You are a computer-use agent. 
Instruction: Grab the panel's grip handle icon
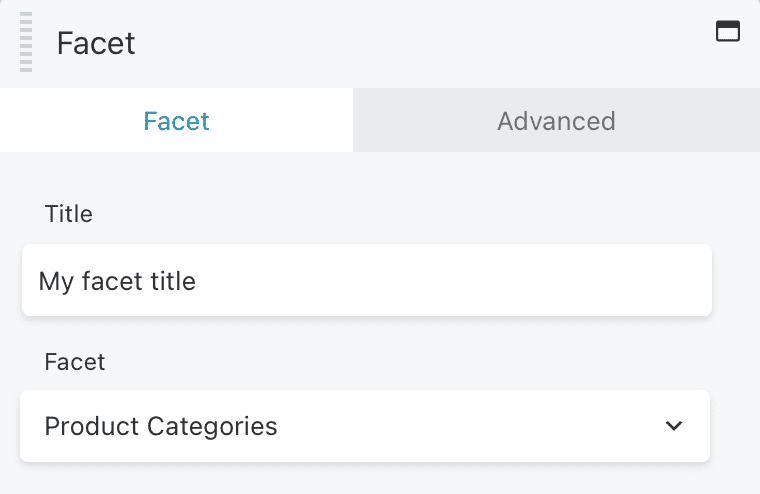tap(26, 42)
